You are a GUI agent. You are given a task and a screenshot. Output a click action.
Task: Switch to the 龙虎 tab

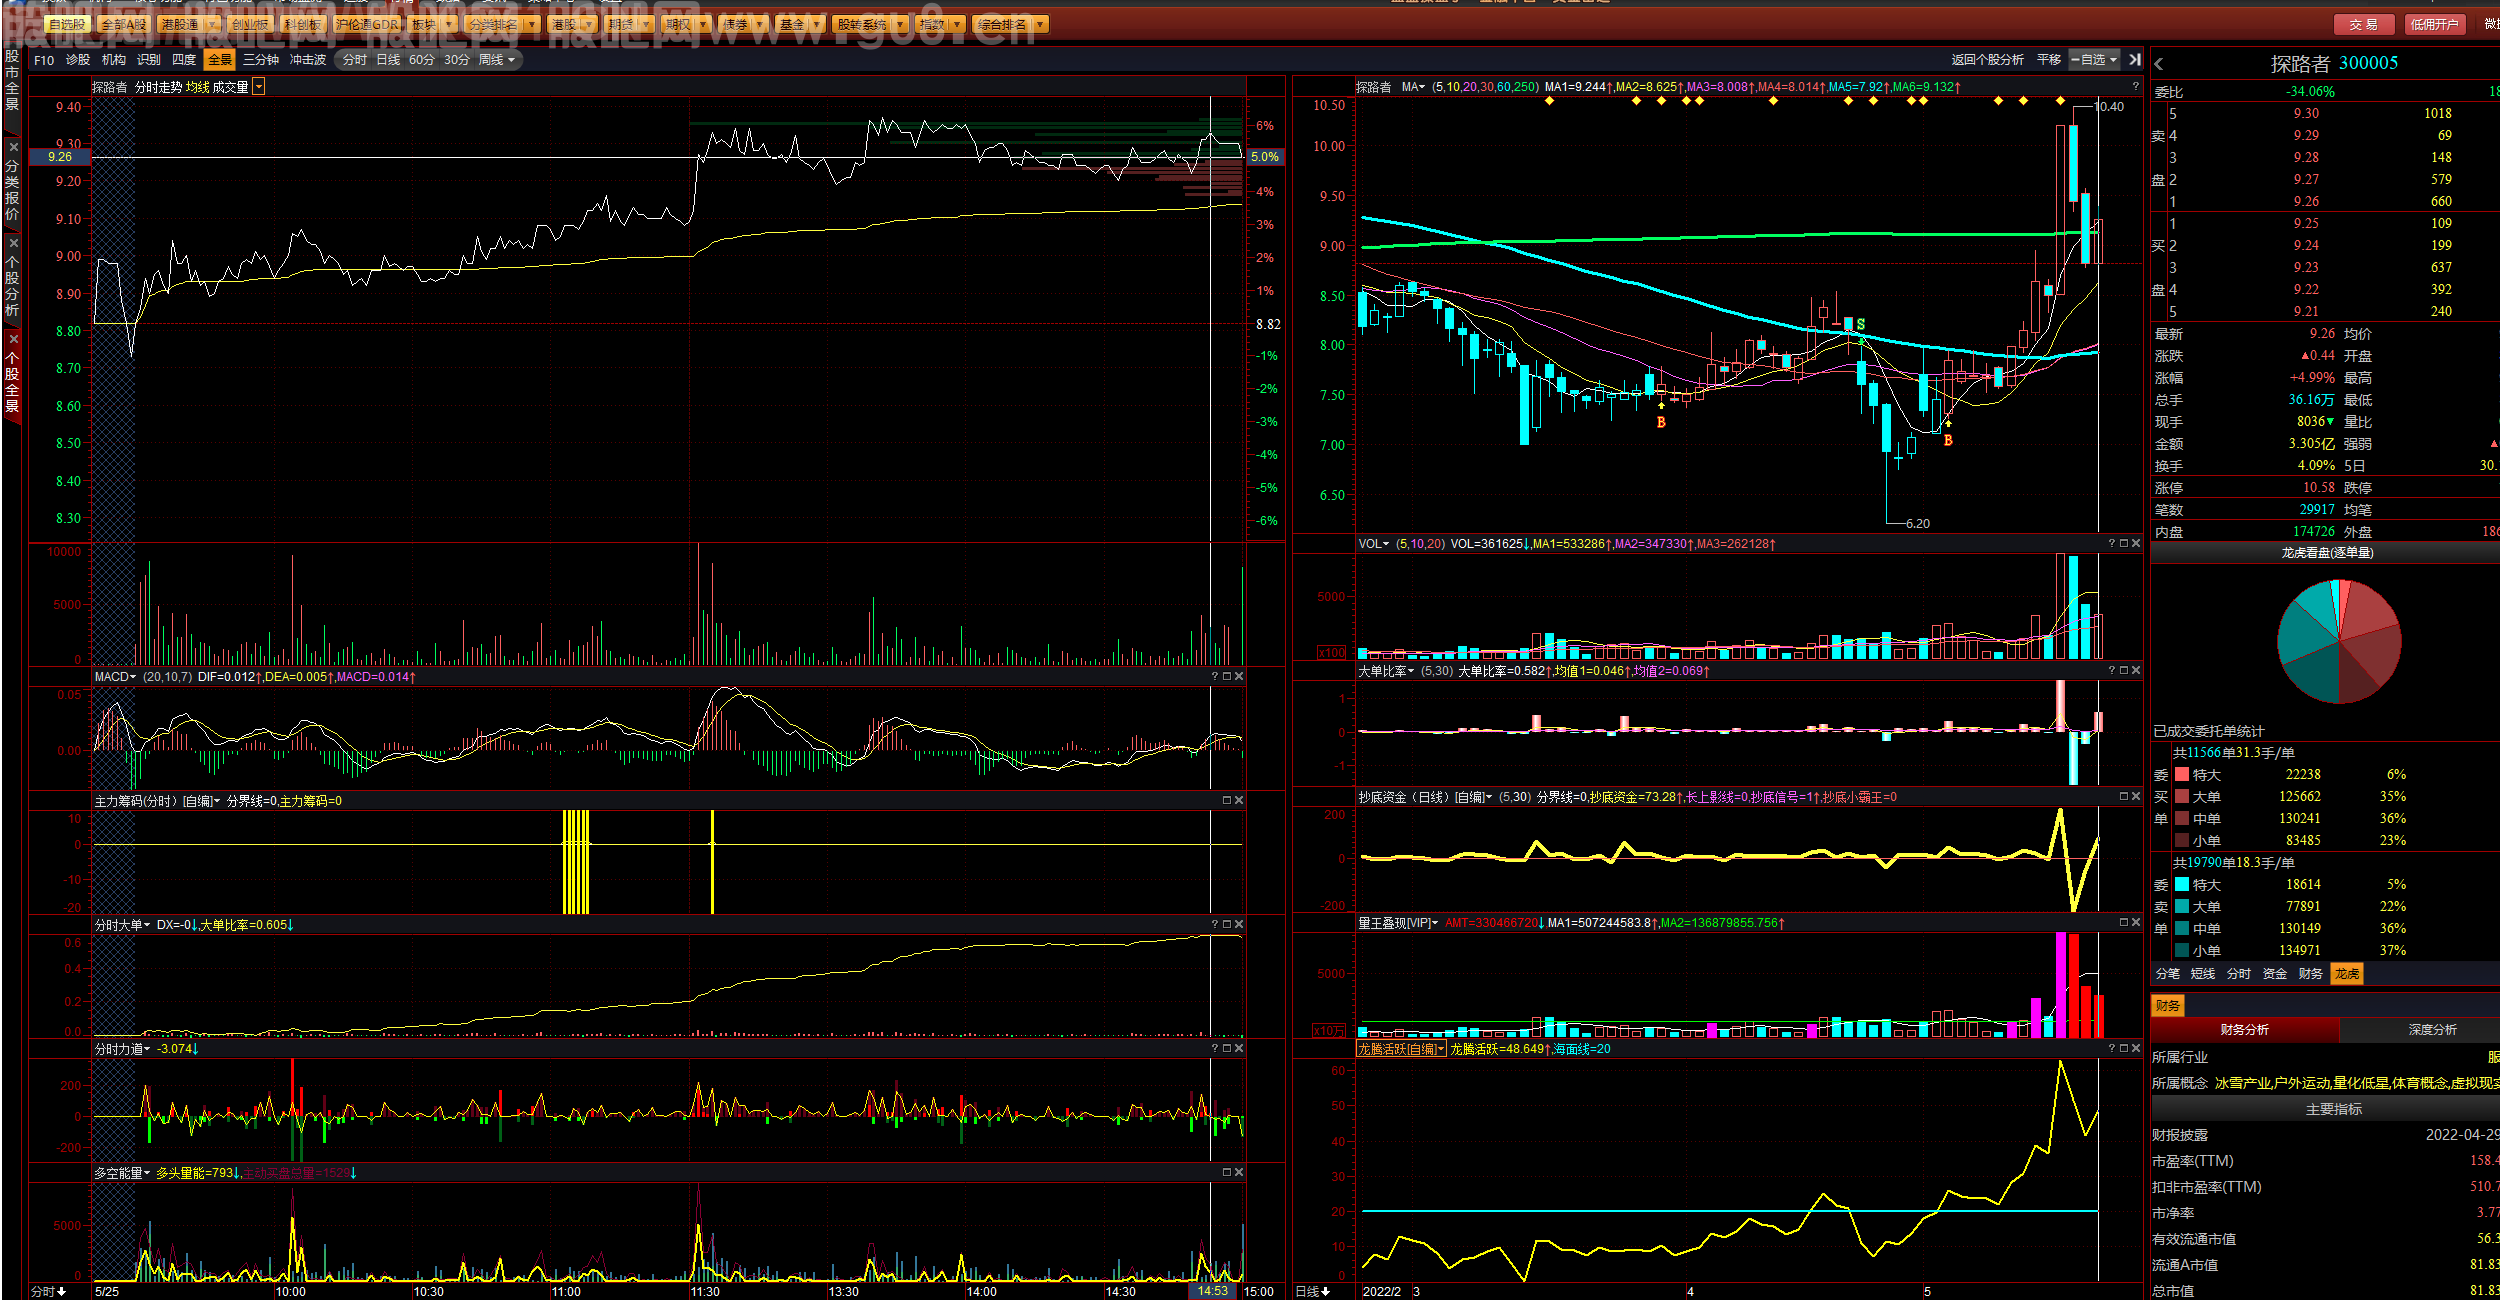[x=2347, y=974]
